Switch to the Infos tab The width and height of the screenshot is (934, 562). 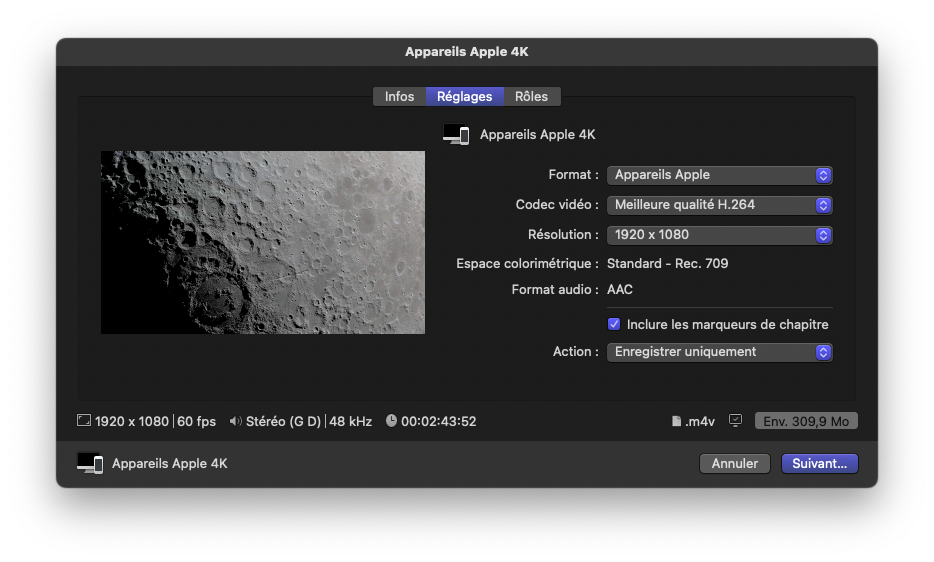point(399,97)
